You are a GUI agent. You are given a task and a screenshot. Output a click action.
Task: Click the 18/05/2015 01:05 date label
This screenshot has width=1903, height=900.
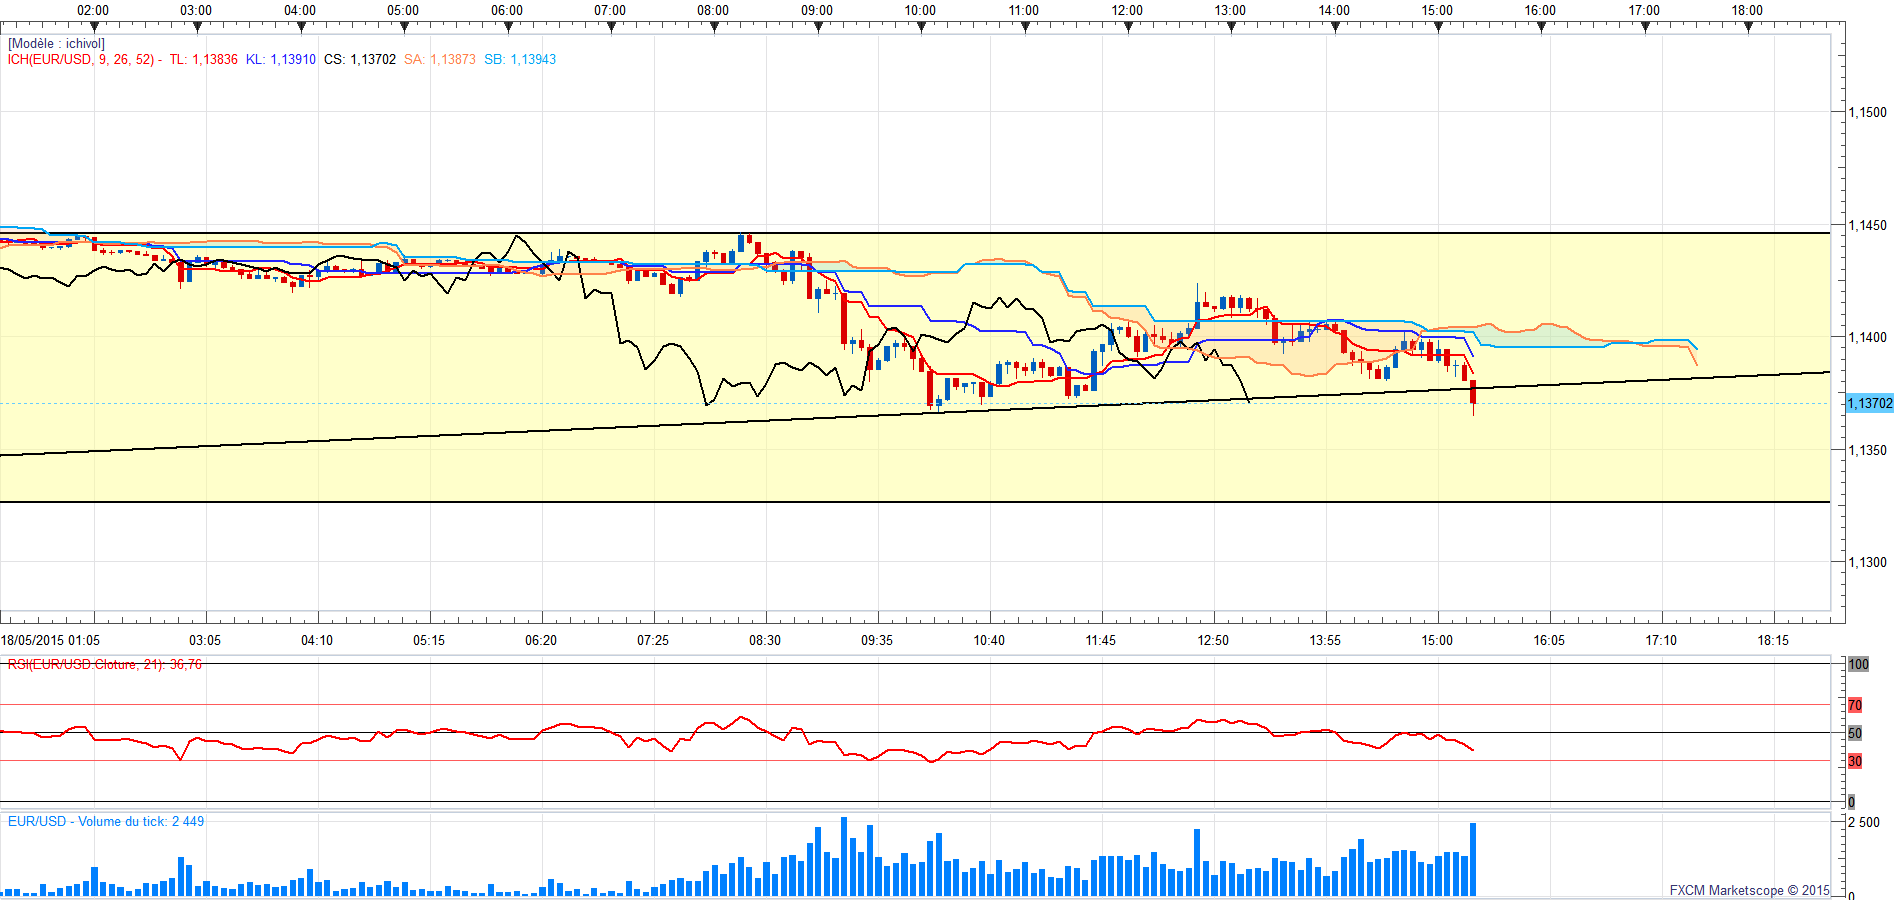tap(50, 641)
